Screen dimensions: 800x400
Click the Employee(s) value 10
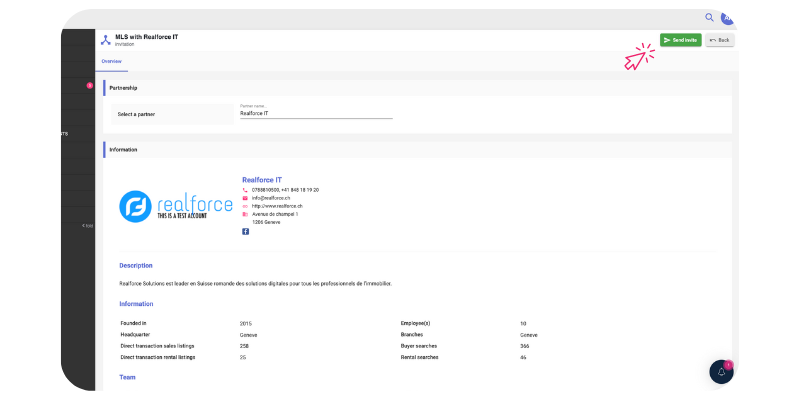click(523, 323)
